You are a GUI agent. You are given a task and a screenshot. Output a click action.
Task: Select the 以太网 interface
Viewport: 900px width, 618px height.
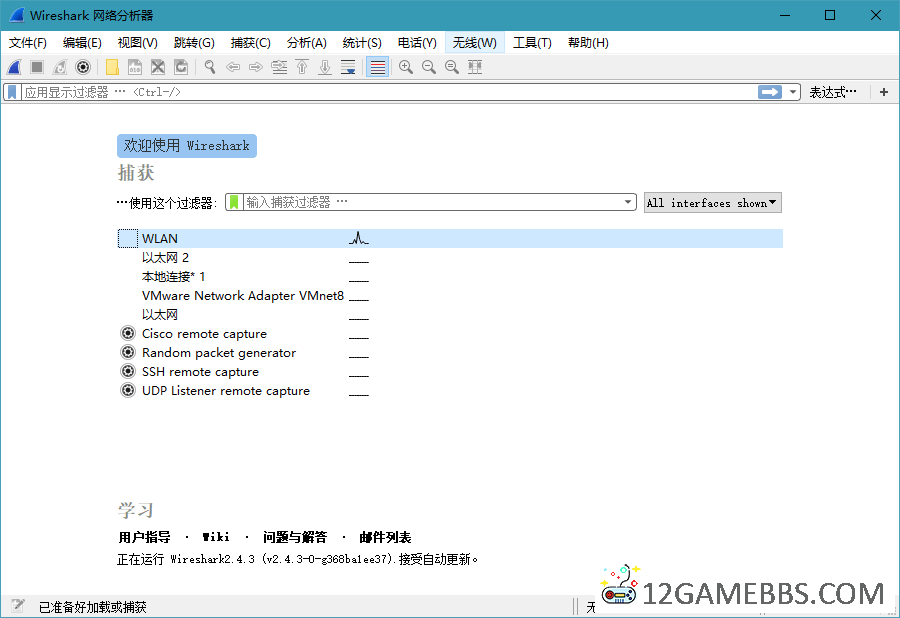450,314
